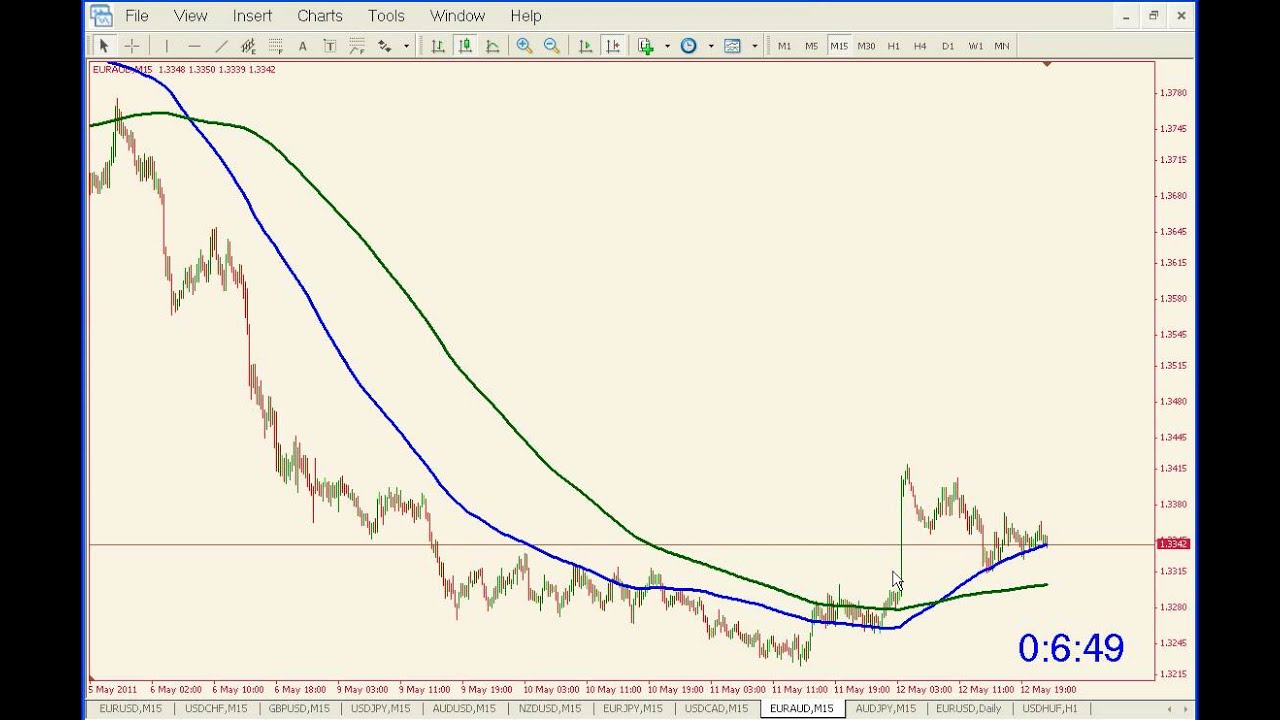Zoom out on the chart

tap(551, 46)
